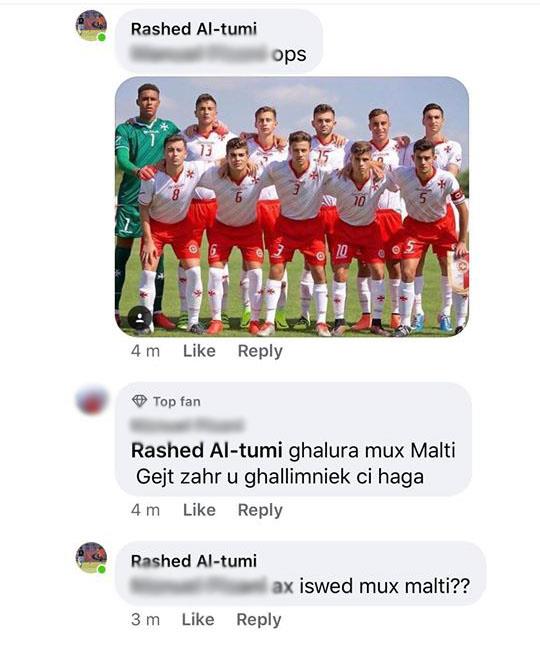Like the 'iswed mux malti??' comment
Screen dimensions: 540x645
(198, 619)
